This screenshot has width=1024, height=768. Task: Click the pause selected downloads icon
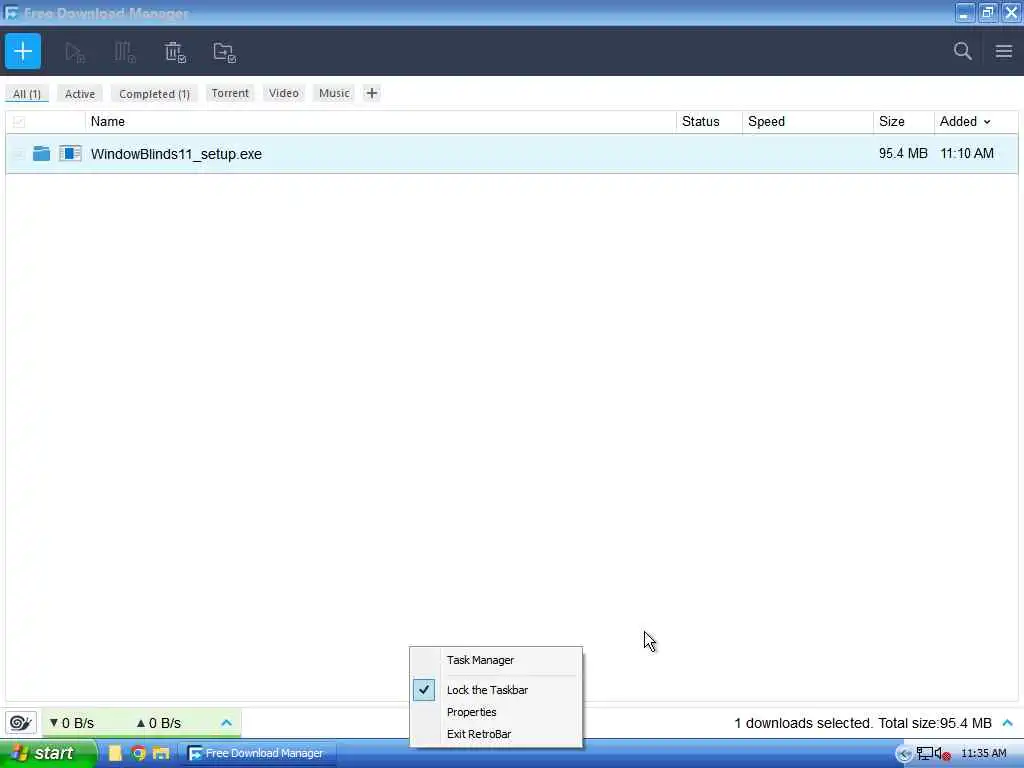[125, 52]
